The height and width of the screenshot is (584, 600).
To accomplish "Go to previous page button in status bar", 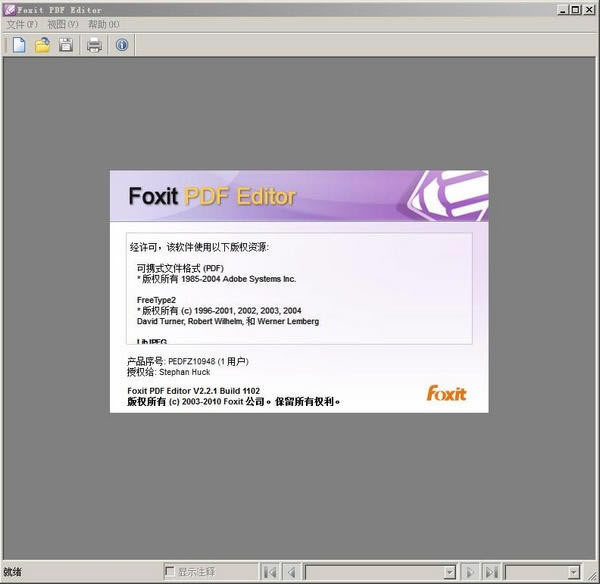I will tap(292, 572).
